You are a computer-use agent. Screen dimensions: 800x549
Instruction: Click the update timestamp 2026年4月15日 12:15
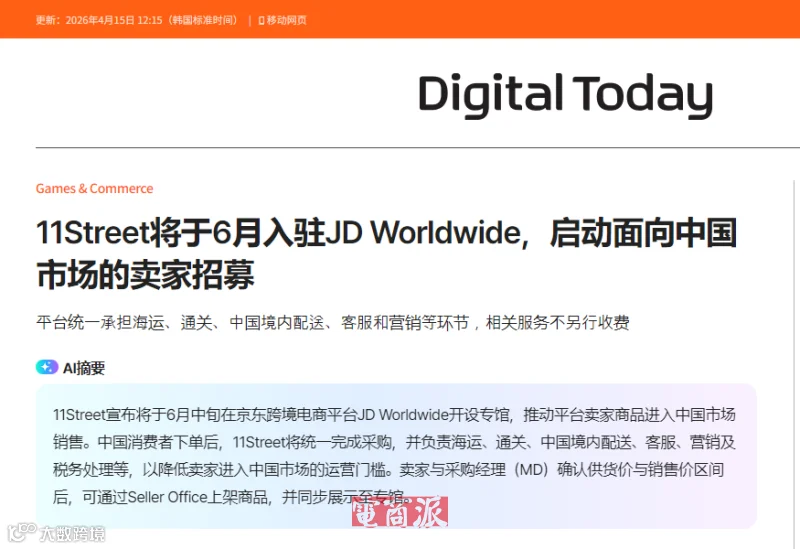[x=114, y=20]
